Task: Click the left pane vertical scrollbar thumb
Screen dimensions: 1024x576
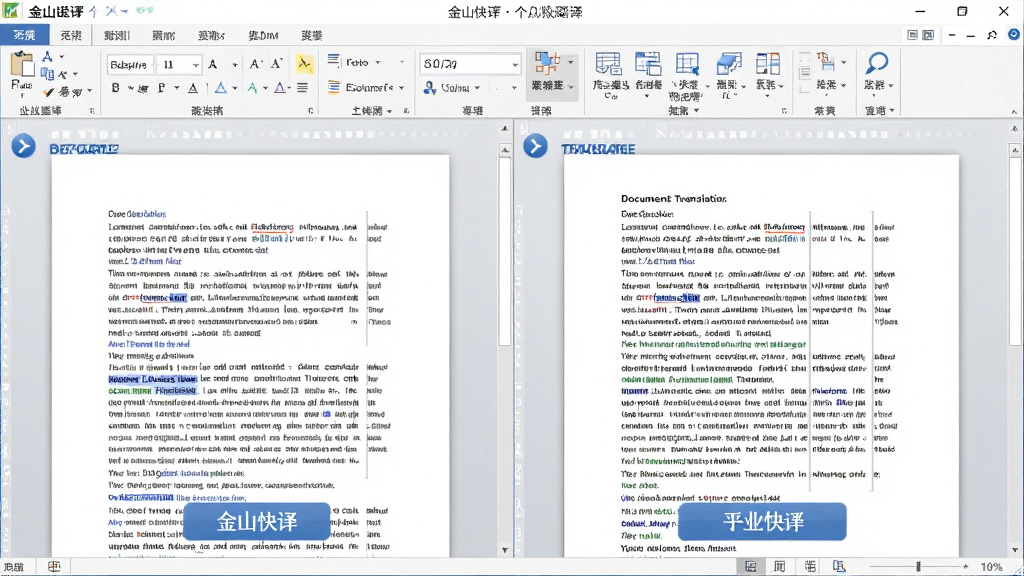Action: pyautogui.click(x=505, y=251)
